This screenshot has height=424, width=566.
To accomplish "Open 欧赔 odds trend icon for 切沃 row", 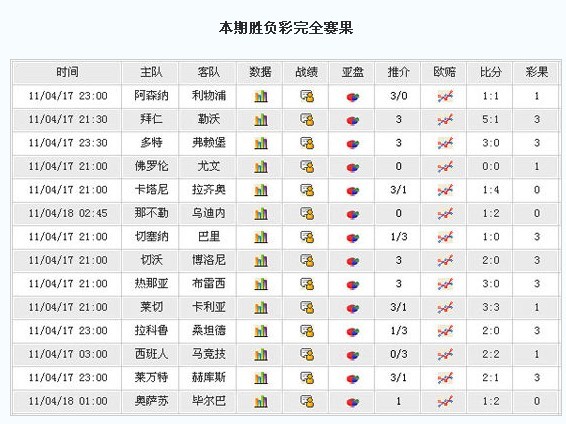I will (445, 261).
